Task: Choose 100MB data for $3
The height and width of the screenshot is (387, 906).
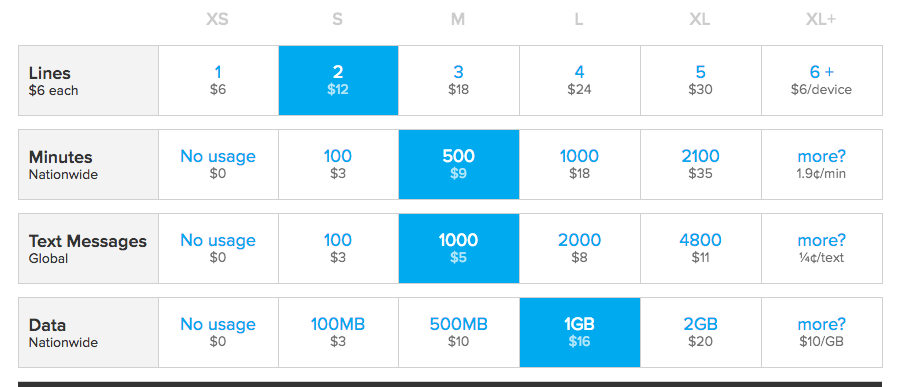Action: tap(339, 333)
